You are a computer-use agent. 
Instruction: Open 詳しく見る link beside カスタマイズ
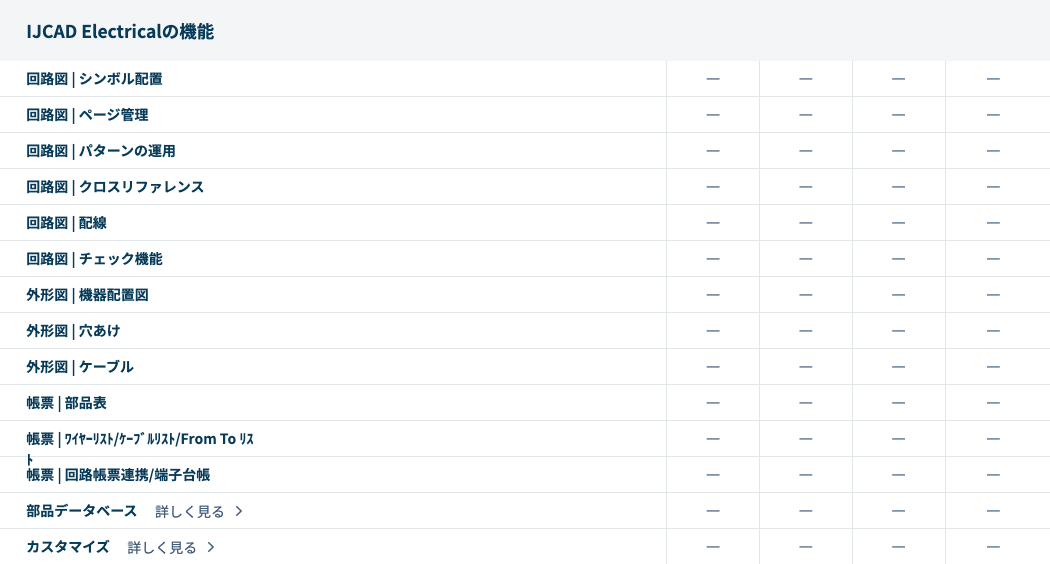(162, 548)
